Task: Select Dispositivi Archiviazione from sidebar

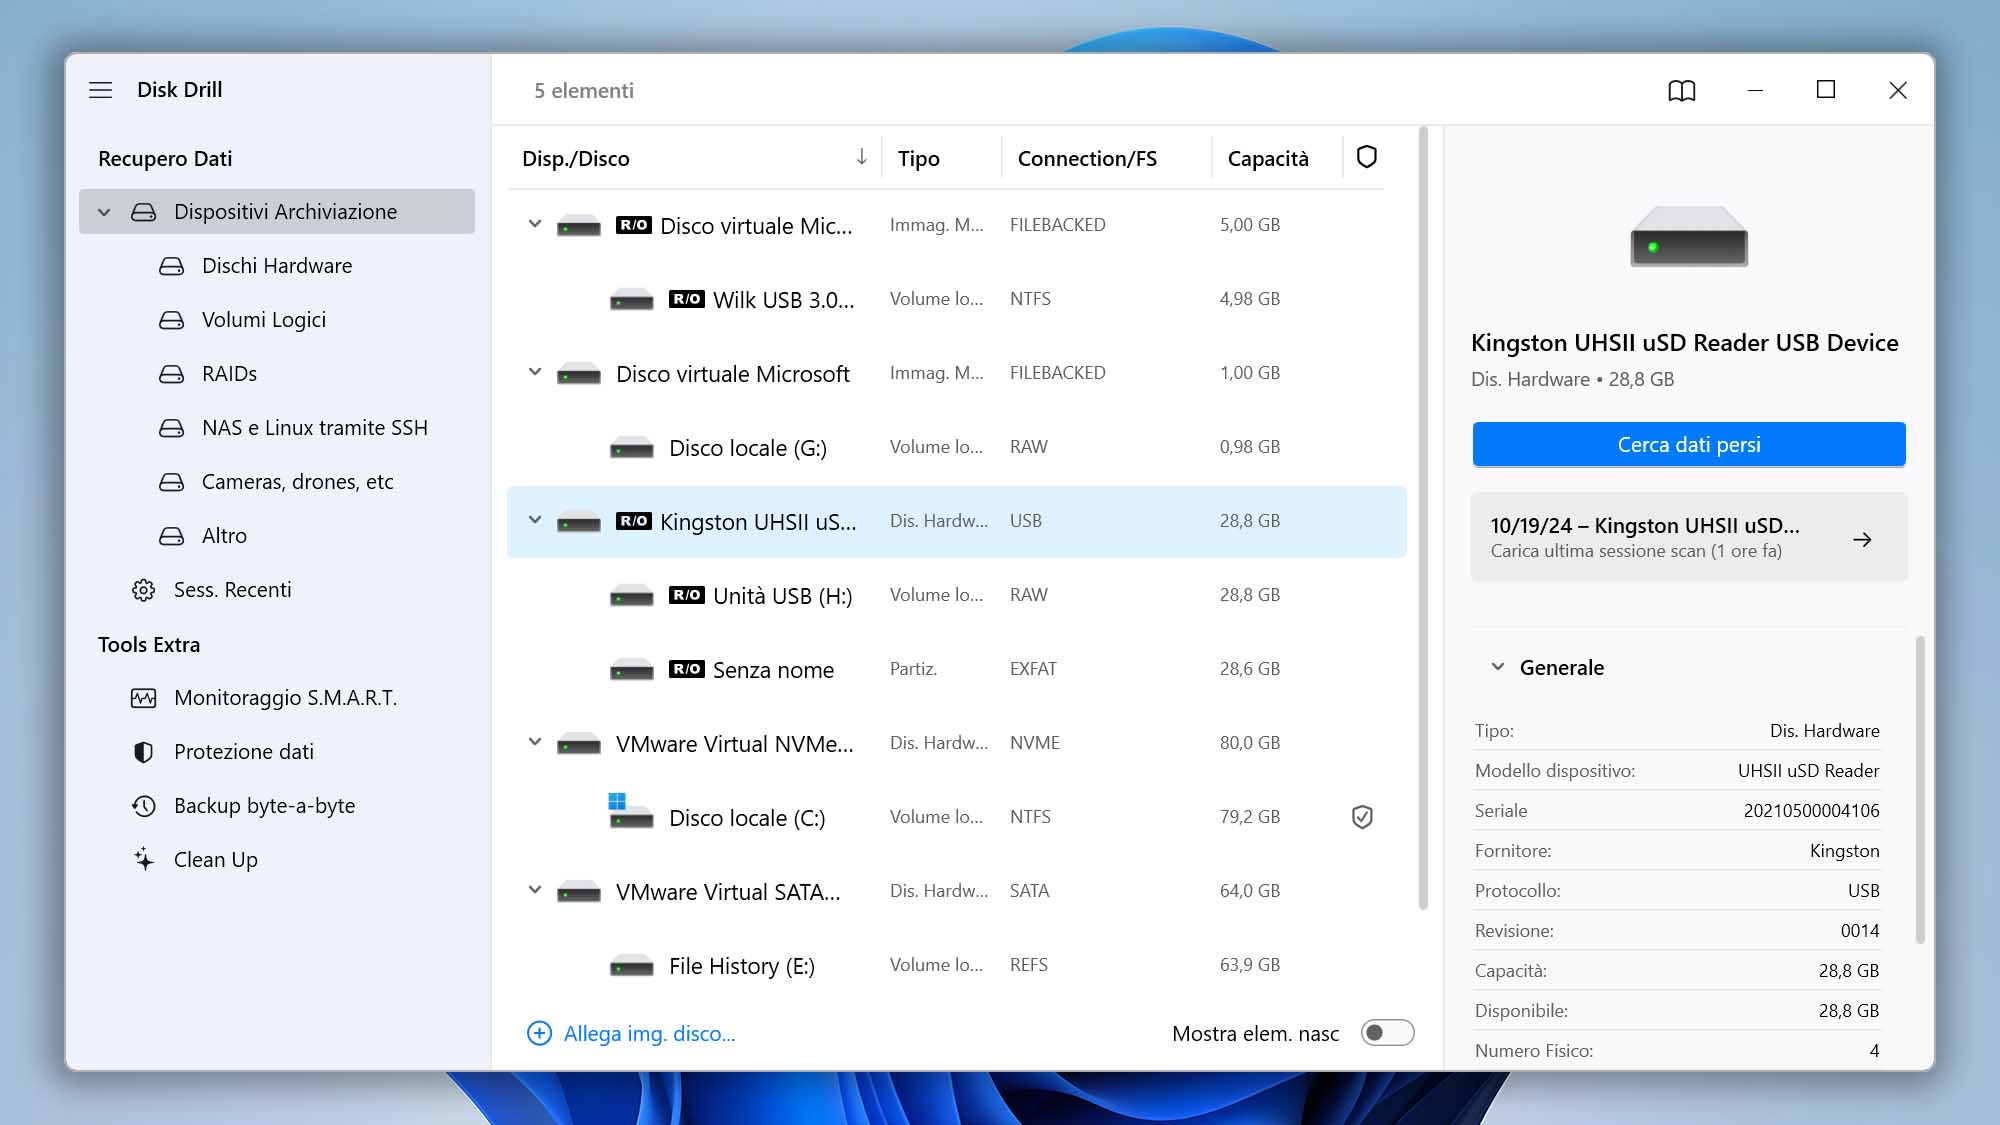Action: pyautogui.click(x=284, y=210)
